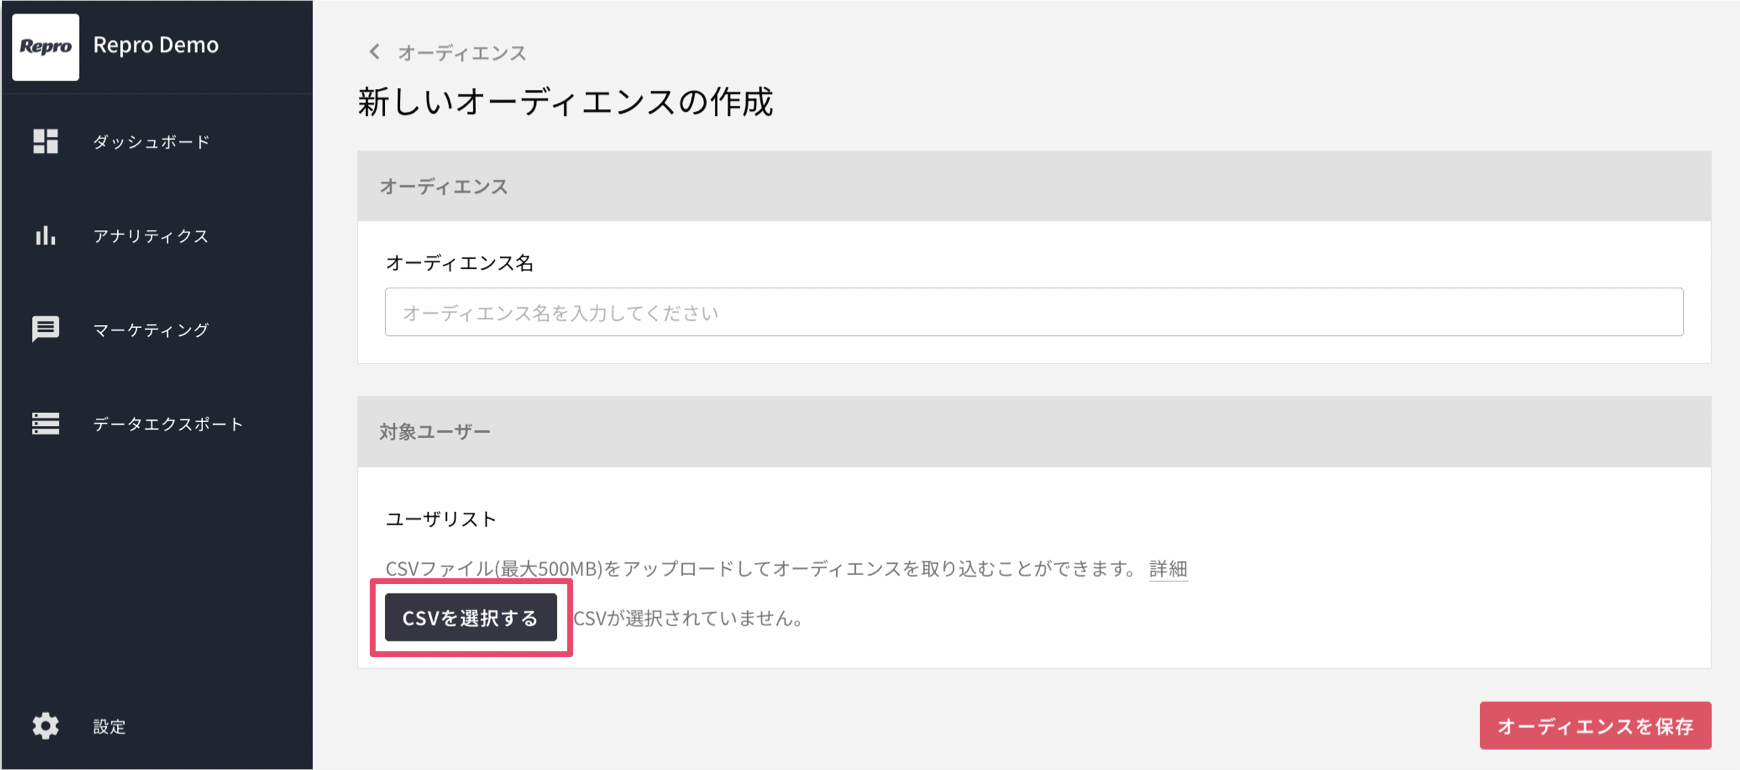Select the data export list icon
The image size is (1740, 770).
45,423
